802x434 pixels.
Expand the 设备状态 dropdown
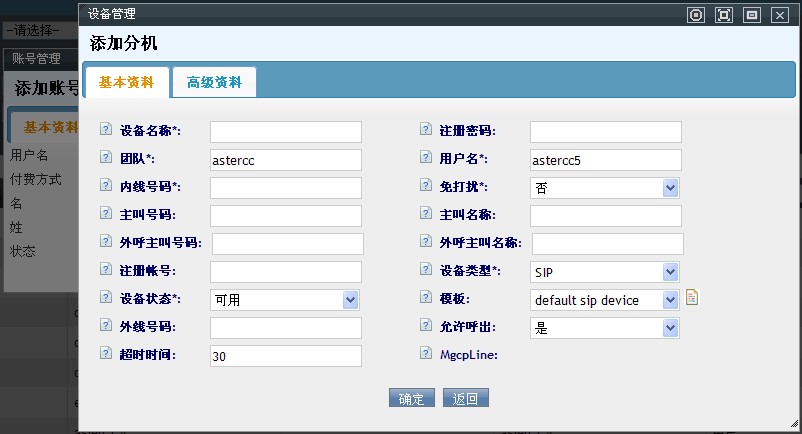tap(350, 300)
